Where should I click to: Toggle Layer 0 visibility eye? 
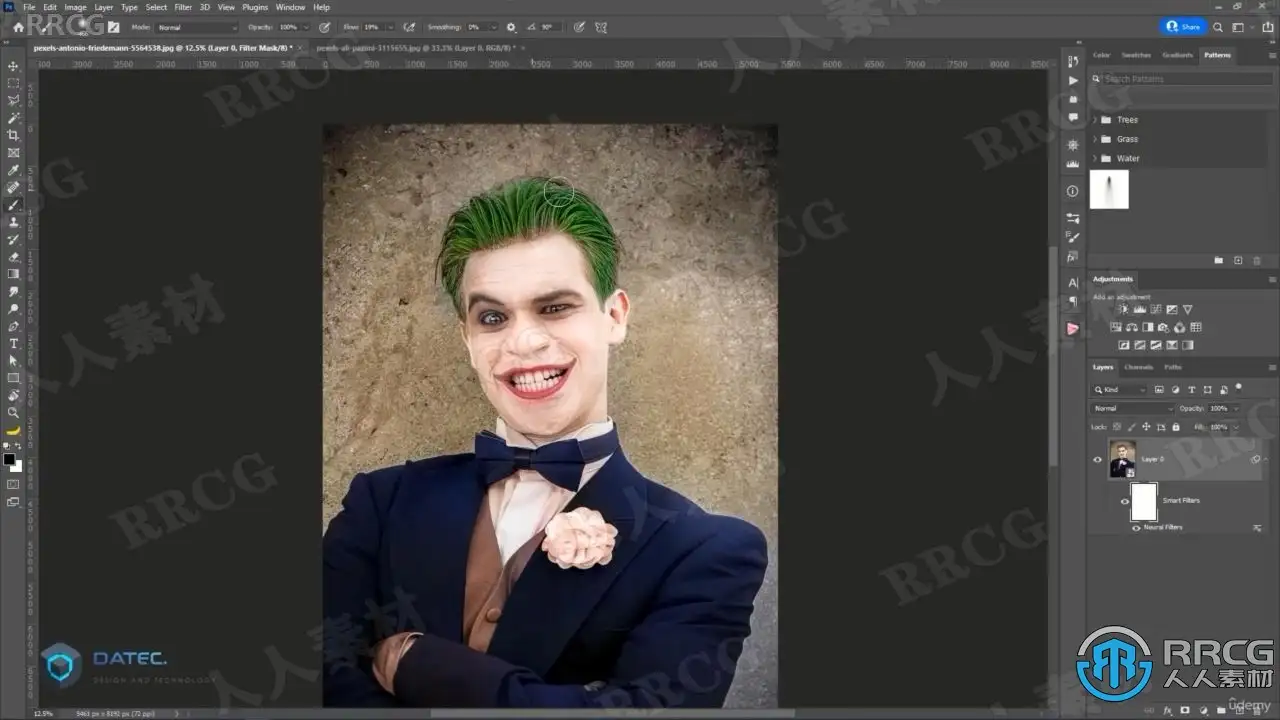[1097, 460]
